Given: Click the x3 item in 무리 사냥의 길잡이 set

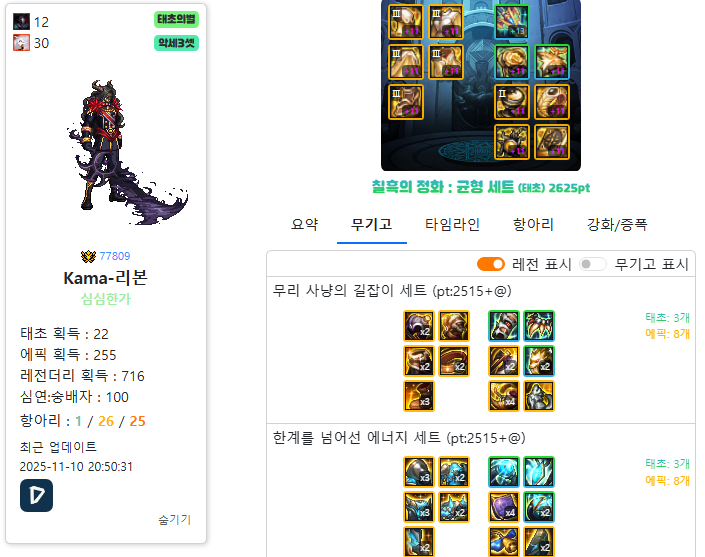Looking at the screenshot, I should pos(419,396).
